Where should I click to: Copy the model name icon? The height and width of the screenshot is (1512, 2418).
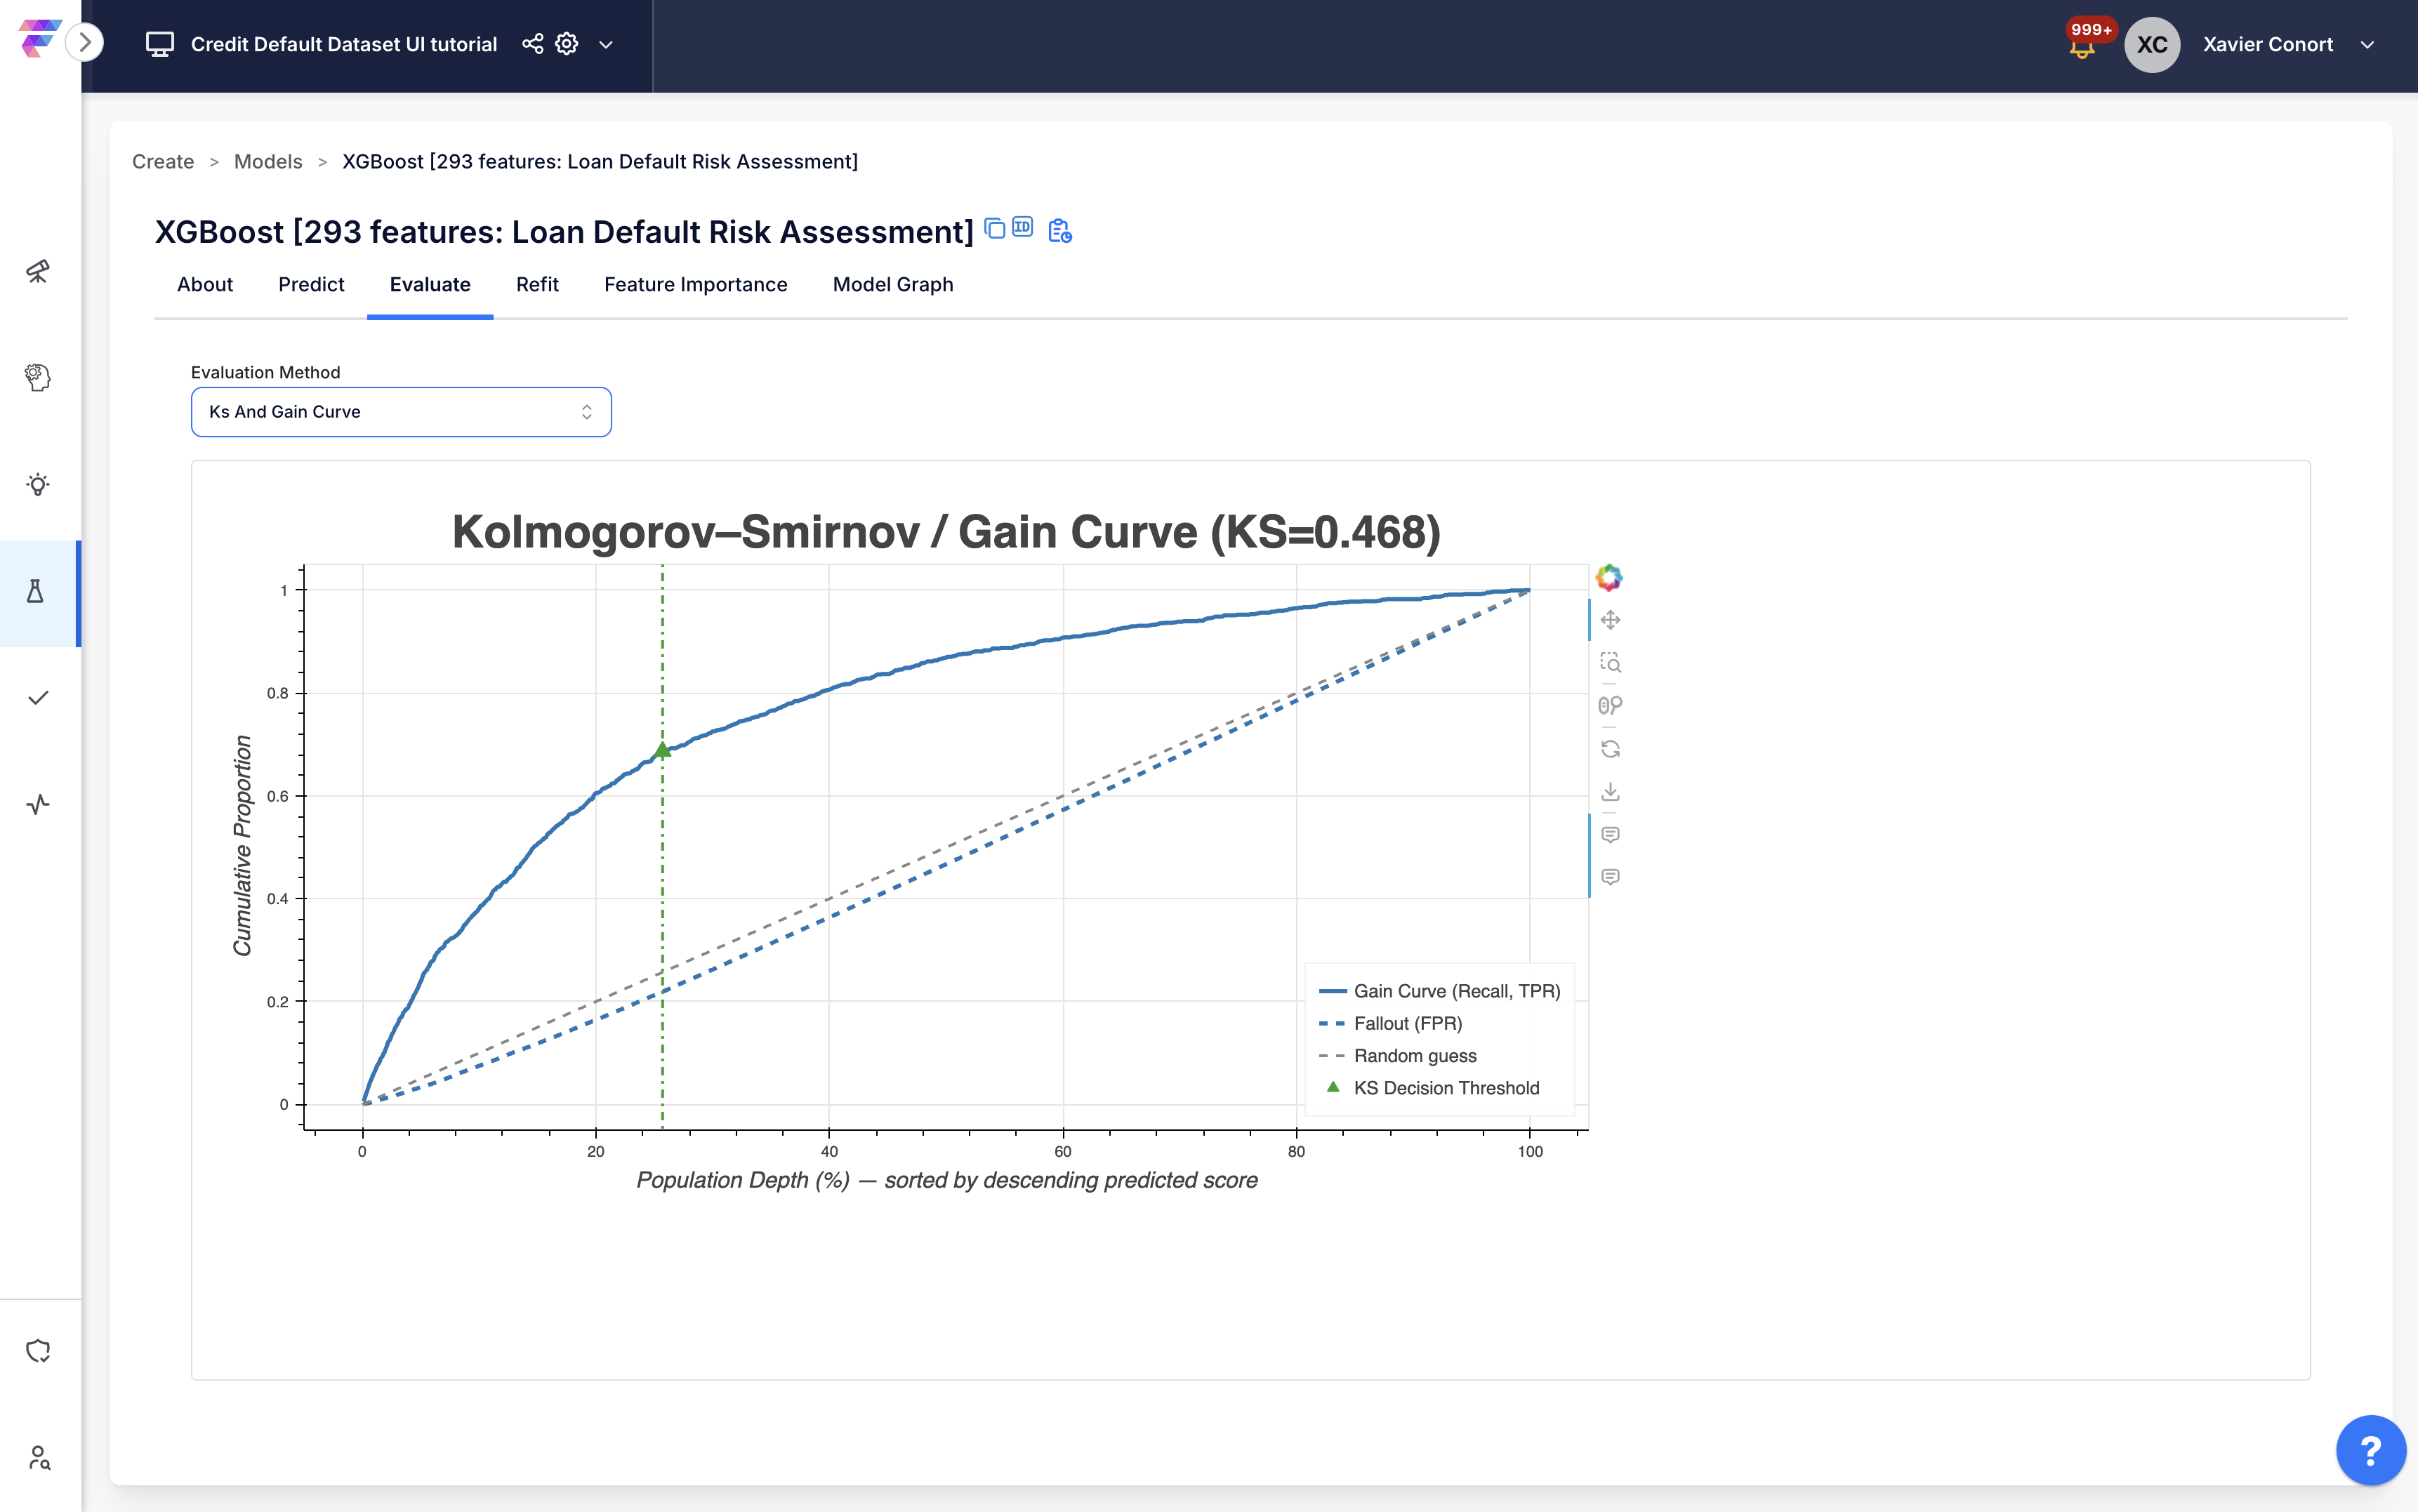pos(994,229)
